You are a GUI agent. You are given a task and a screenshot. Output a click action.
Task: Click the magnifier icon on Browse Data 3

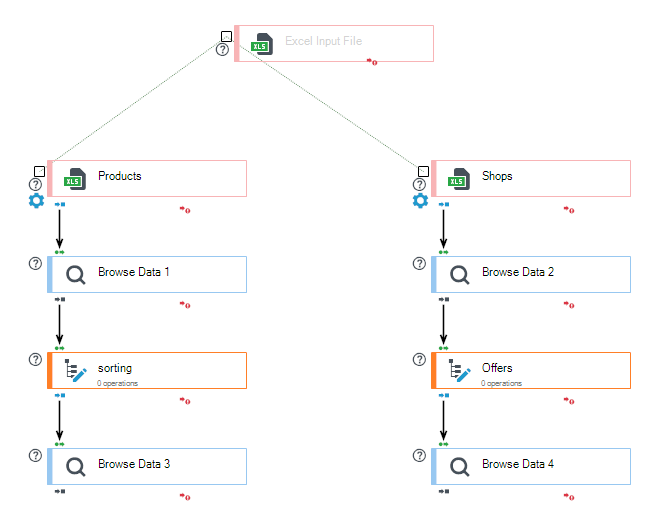point(76,467)
